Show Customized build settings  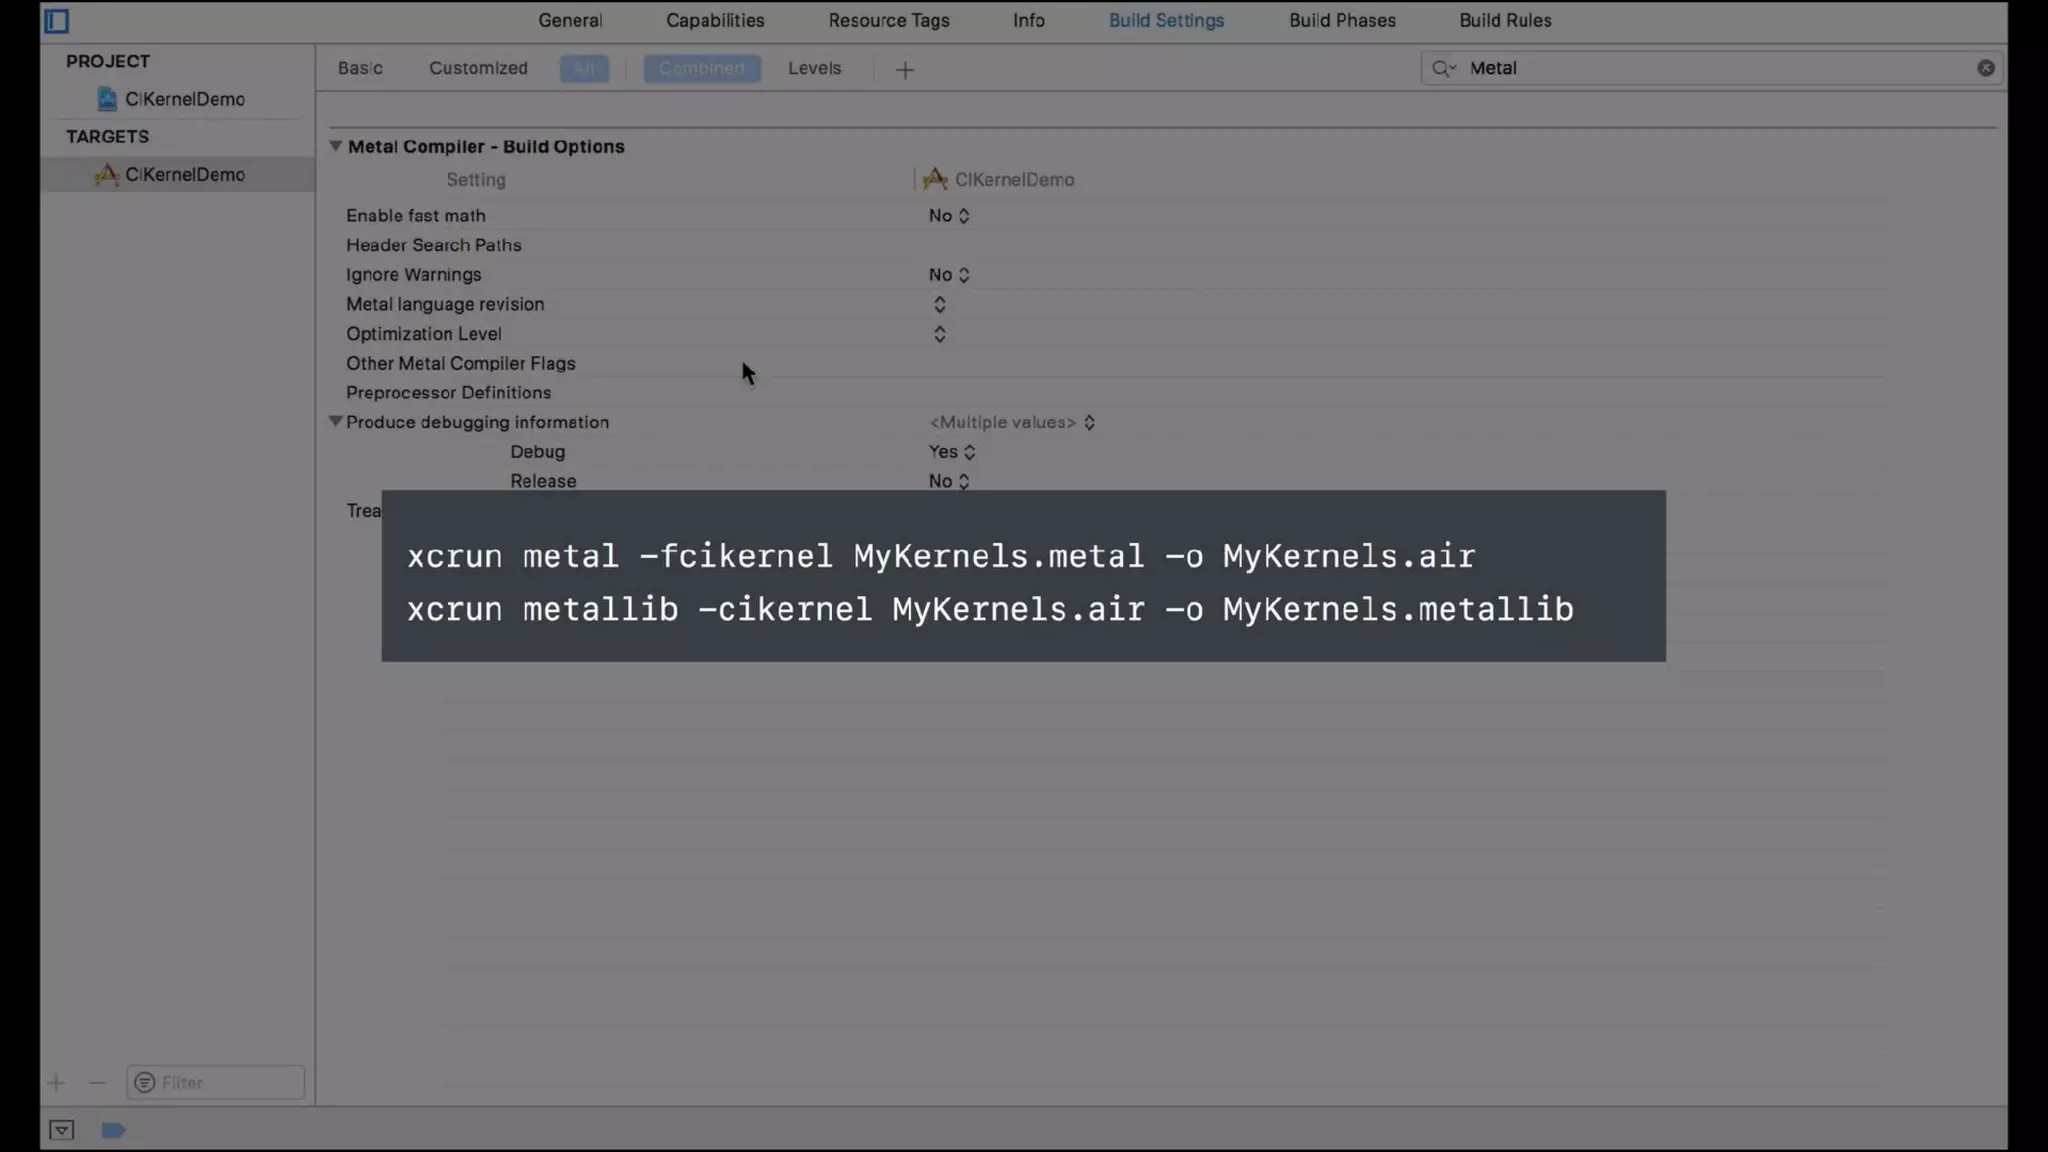pyautogui.click(x=478, y=69)
